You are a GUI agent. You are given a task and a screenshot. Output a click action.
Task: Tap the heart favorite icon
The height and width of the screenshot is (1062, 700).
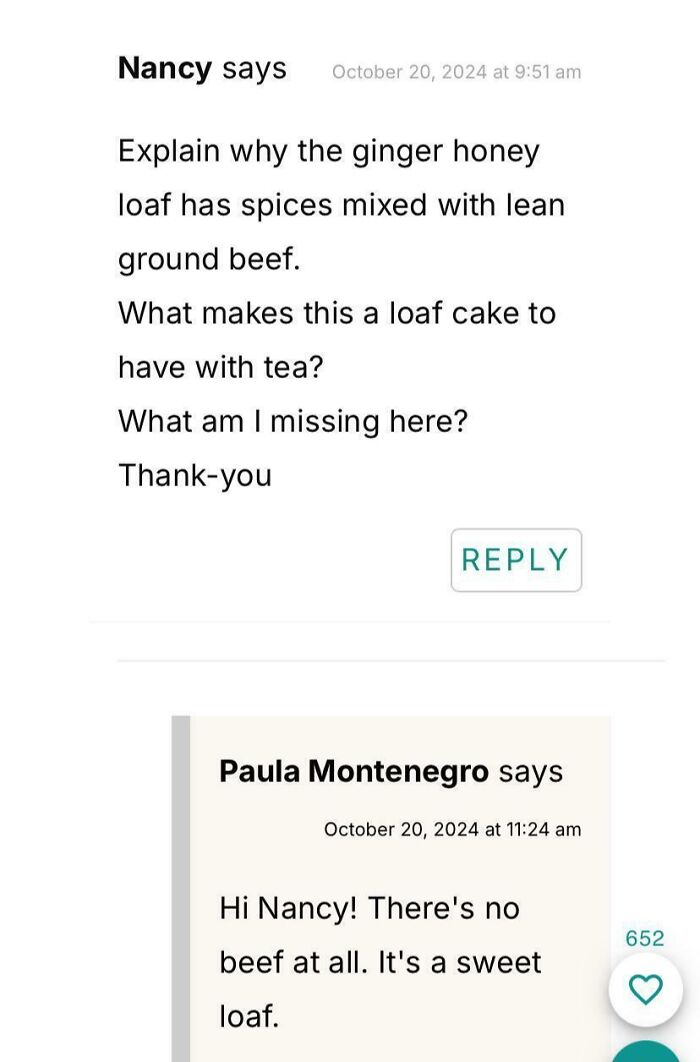[x=645, y=989]
